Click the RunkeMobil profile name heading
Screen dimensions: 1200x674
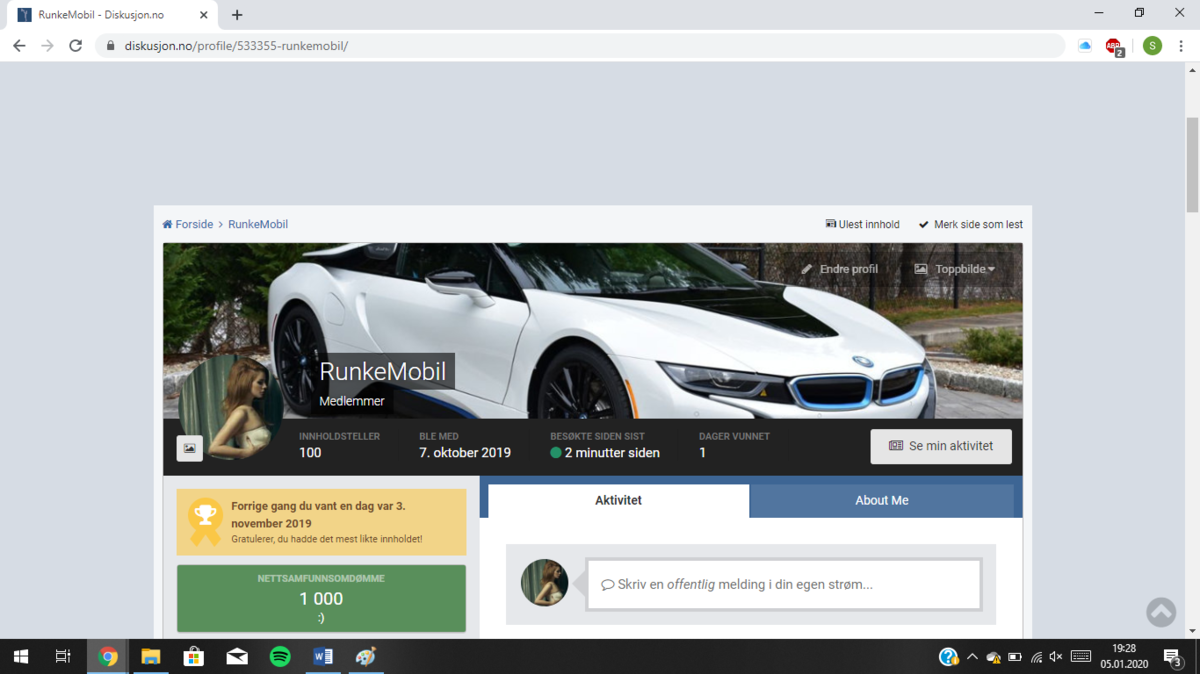point(383,372)
